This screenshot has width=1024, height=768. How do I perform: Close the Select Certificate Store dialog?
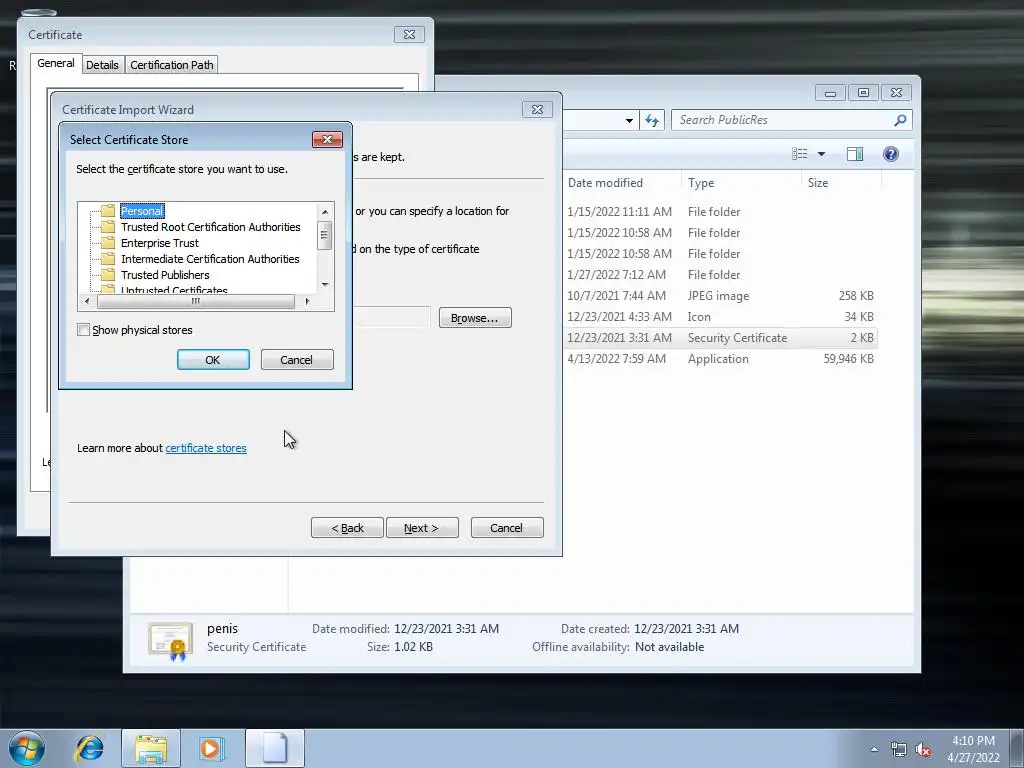pyautogui.click(x=327, y=139)
